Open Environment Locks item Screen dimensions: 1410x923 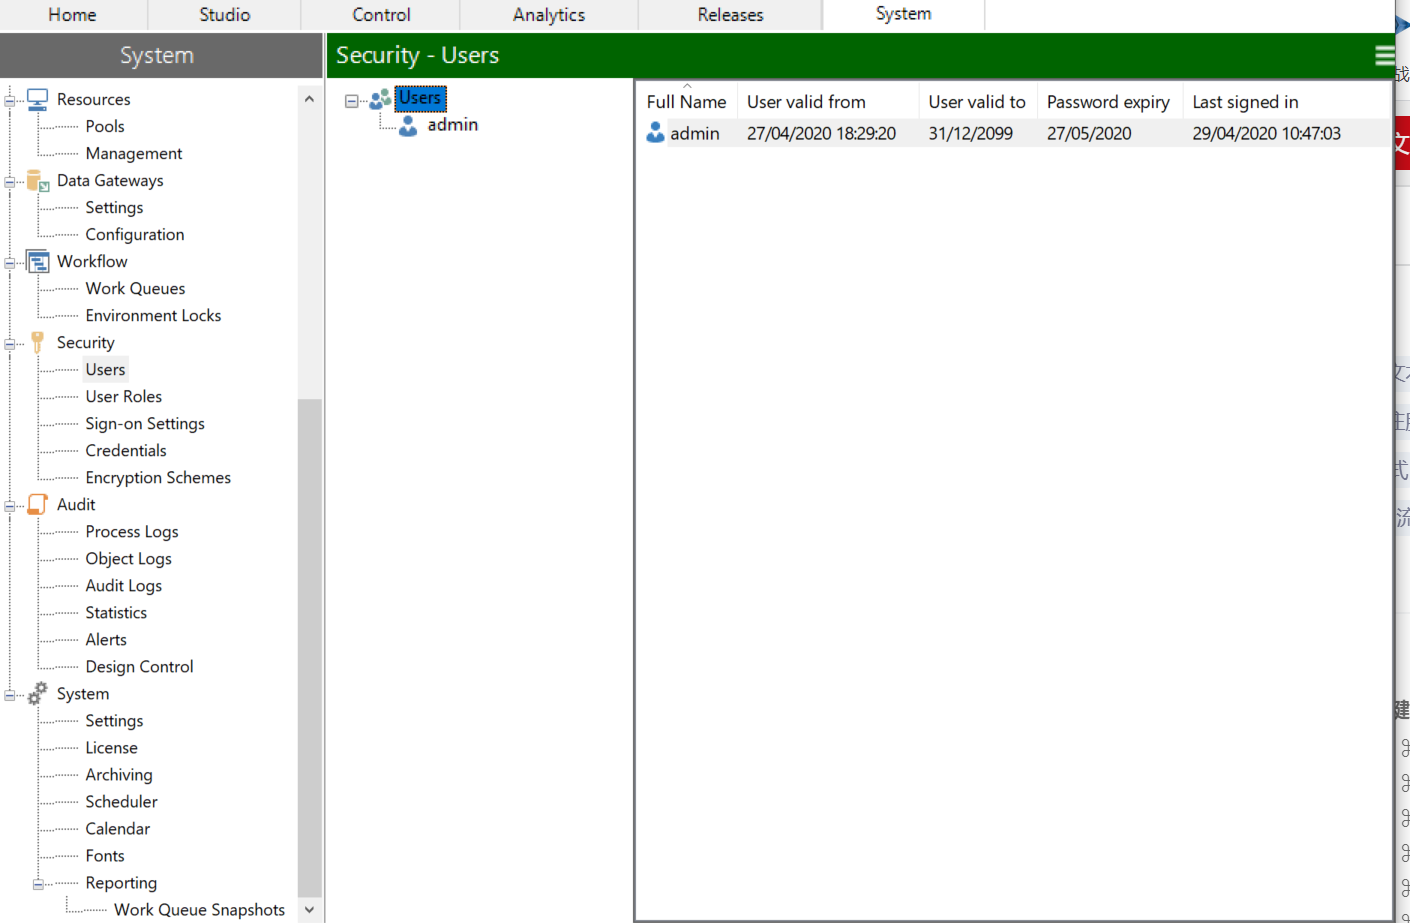click(153, 315)
